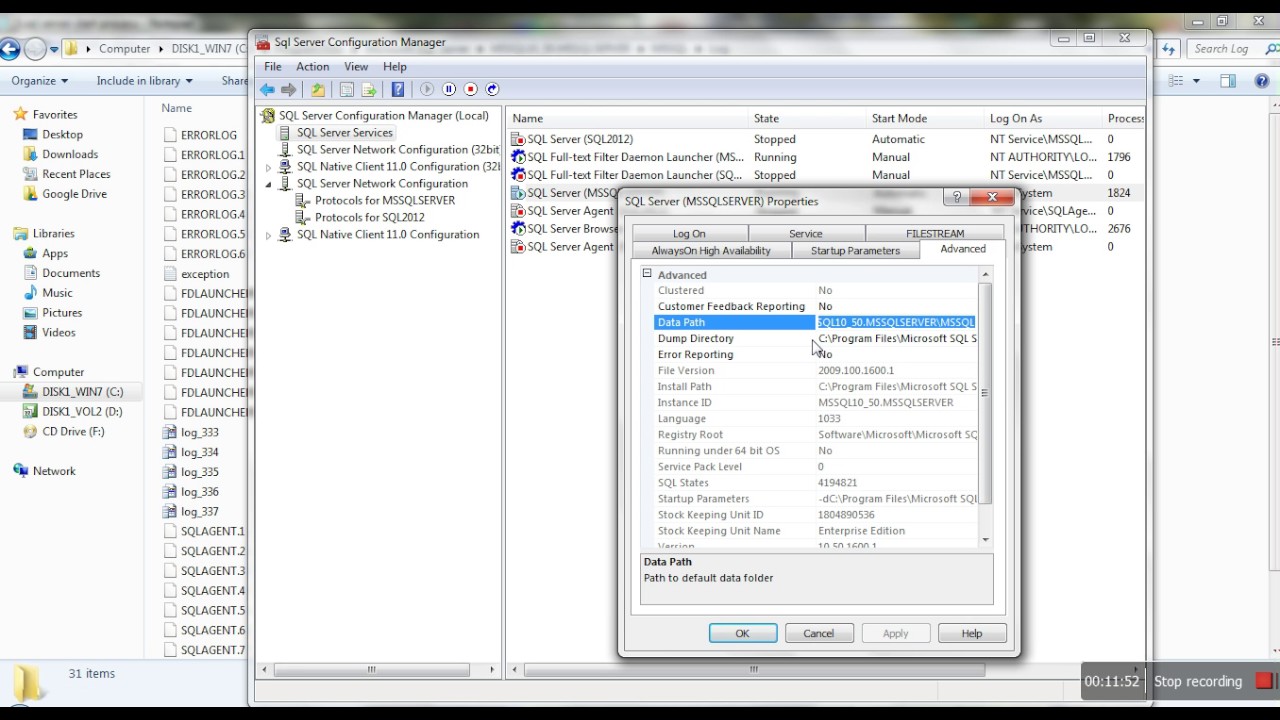1280x720 pixels.
Task: Open the View menu
Action: click(356, 66)
